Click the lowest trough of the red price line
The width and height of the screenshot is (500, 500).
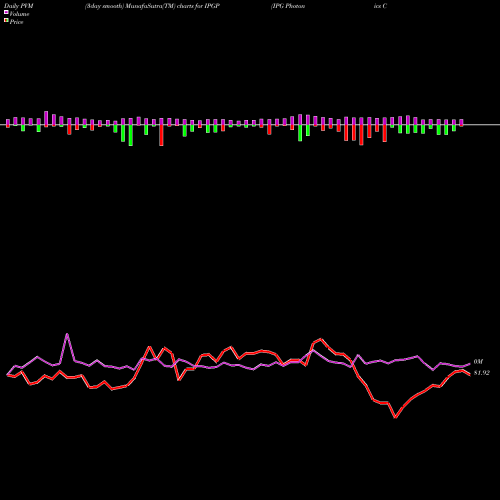[x=395, y=417]
